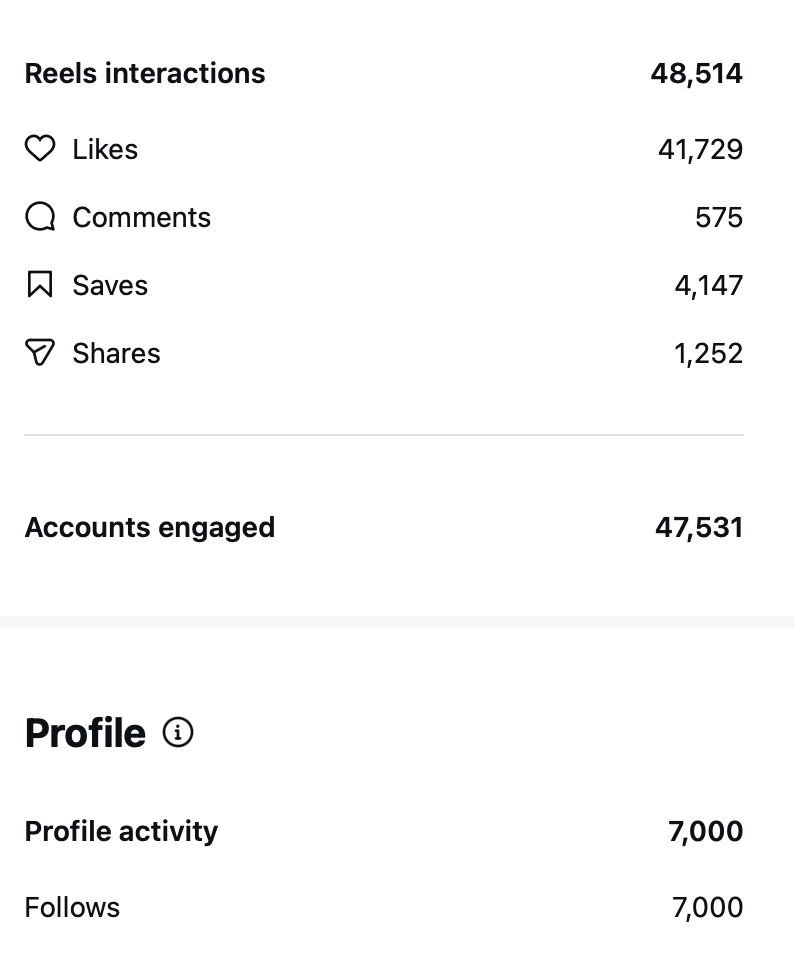The height and width of the screenshot is (962, 794).
Task: Click the Shares count 1,252
Action: point(708,352)
